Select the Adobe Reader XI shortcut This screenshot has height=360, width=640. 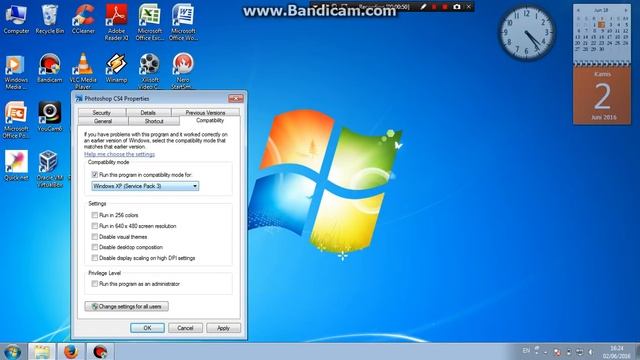click(116, 22)
